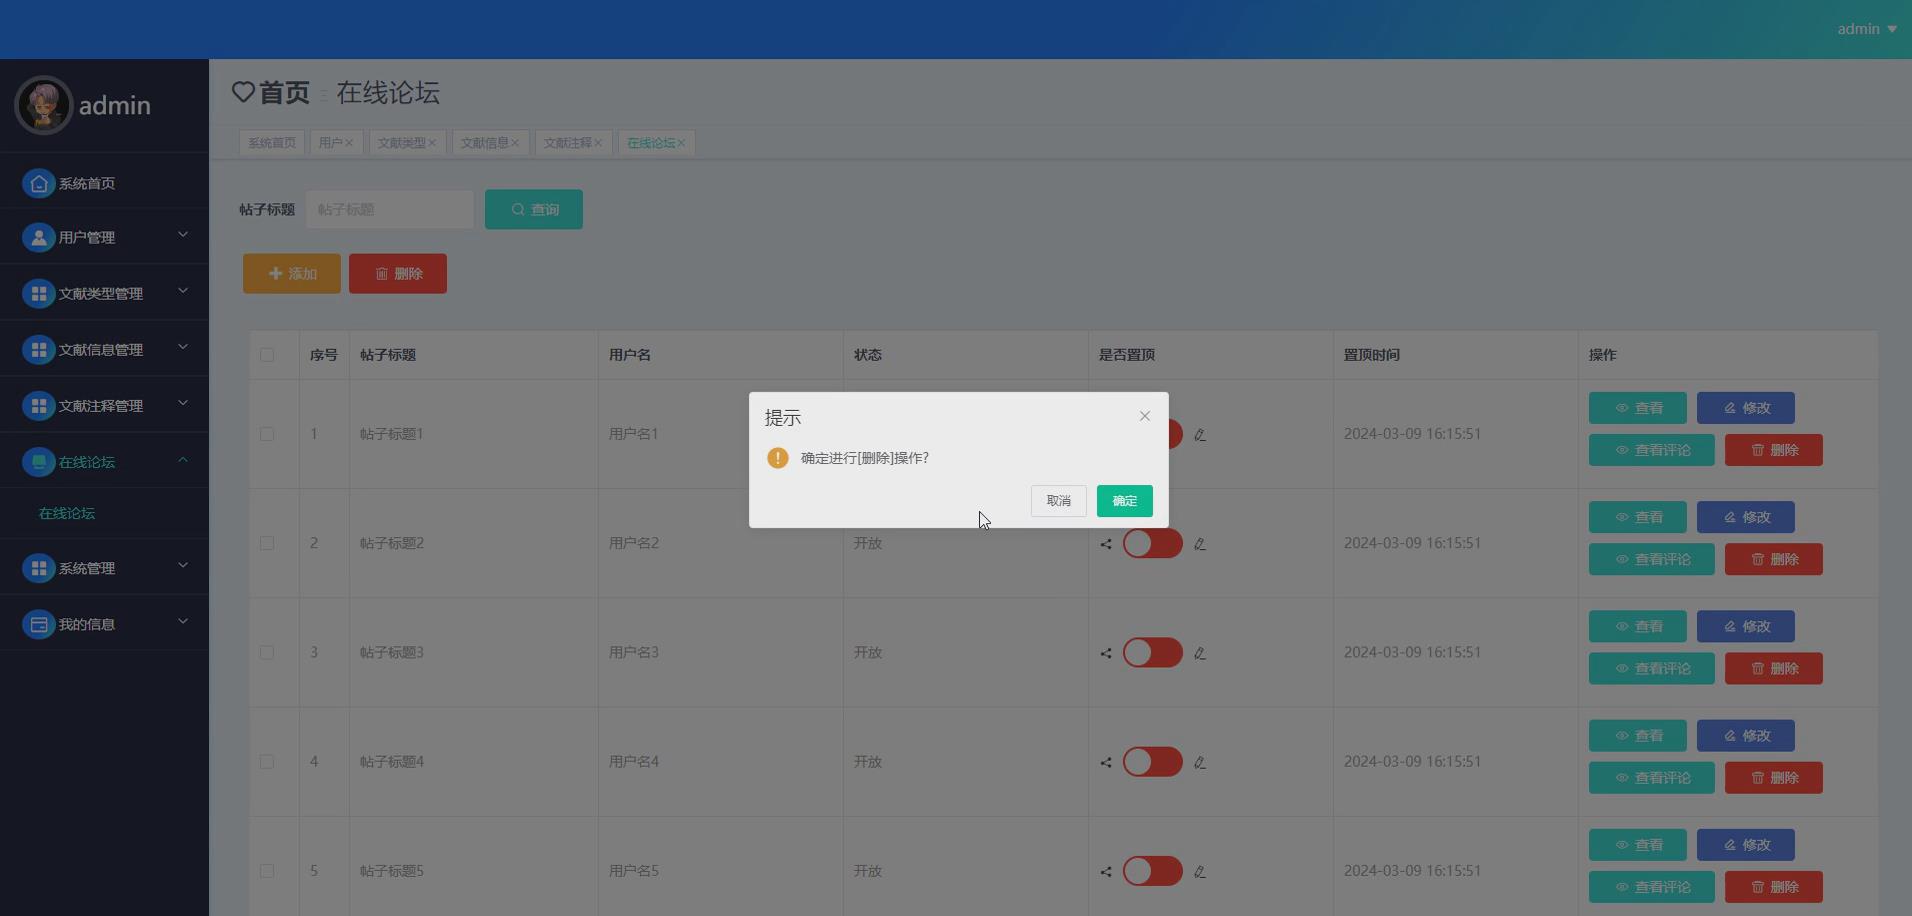Screen dimensions: 1912x916
Task: Click the edit pencil icon in row 4's 是否置顶 cell
Action: [1200, 762]
